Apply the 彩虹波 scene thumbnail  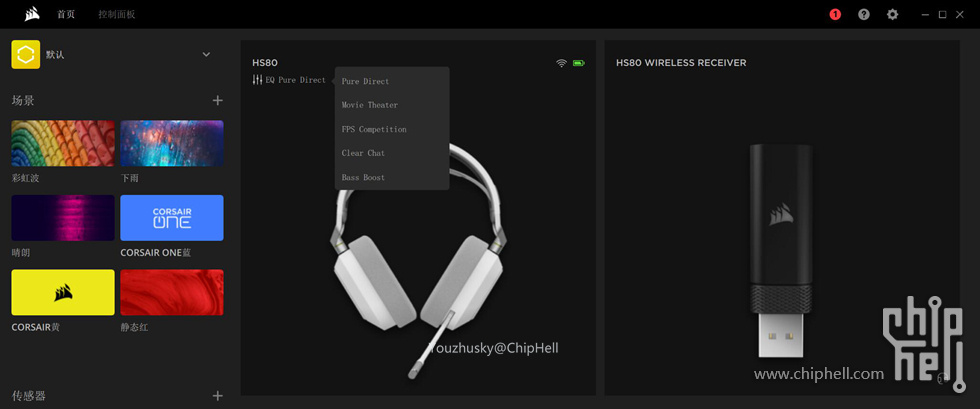coord(63,143)
